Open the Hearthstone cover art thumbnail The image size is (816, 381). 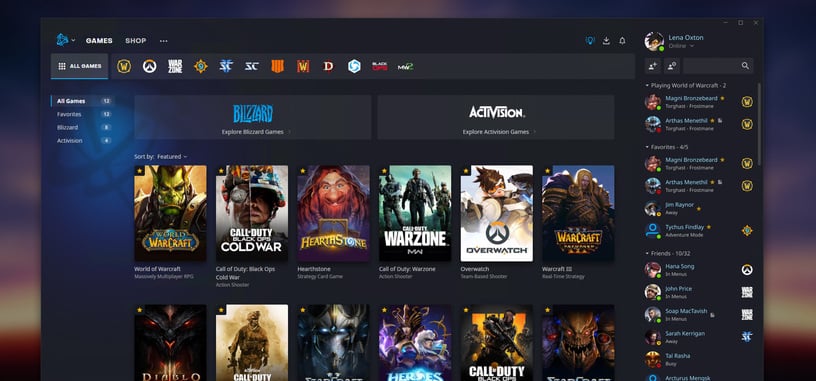[x=333, y=213]
